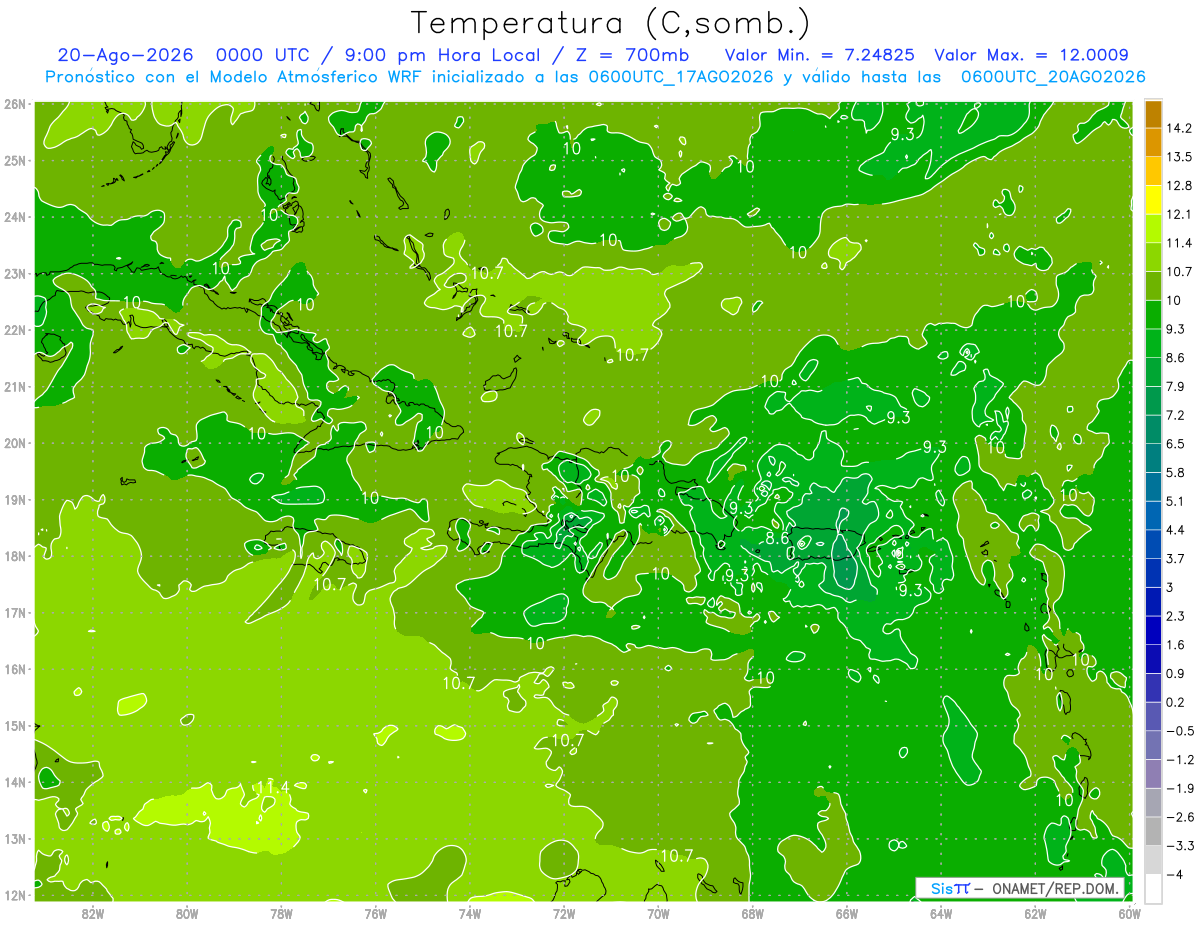Click the "62W" longitude axis label

point(1035,913)
